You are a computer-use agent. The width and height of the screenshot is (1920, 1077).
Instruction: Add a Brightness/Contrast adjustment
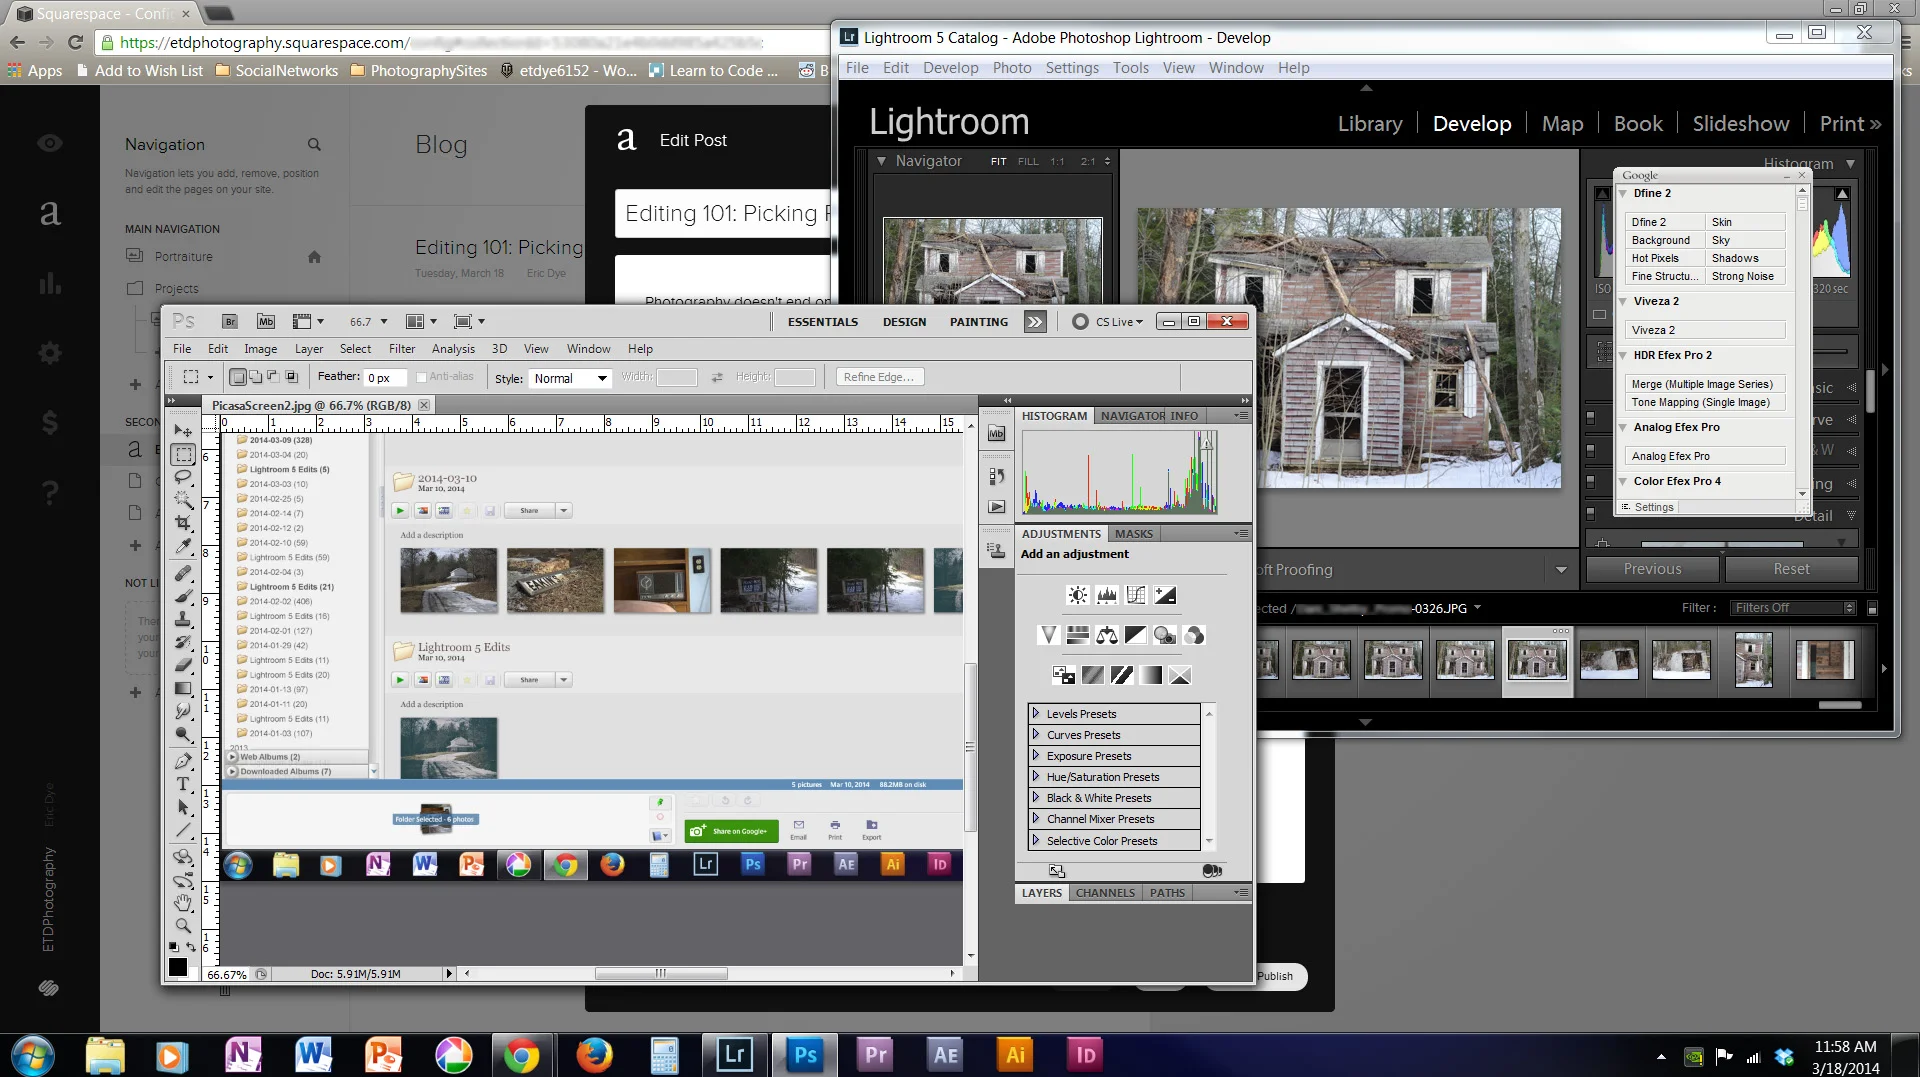[x=1077, y=595]
